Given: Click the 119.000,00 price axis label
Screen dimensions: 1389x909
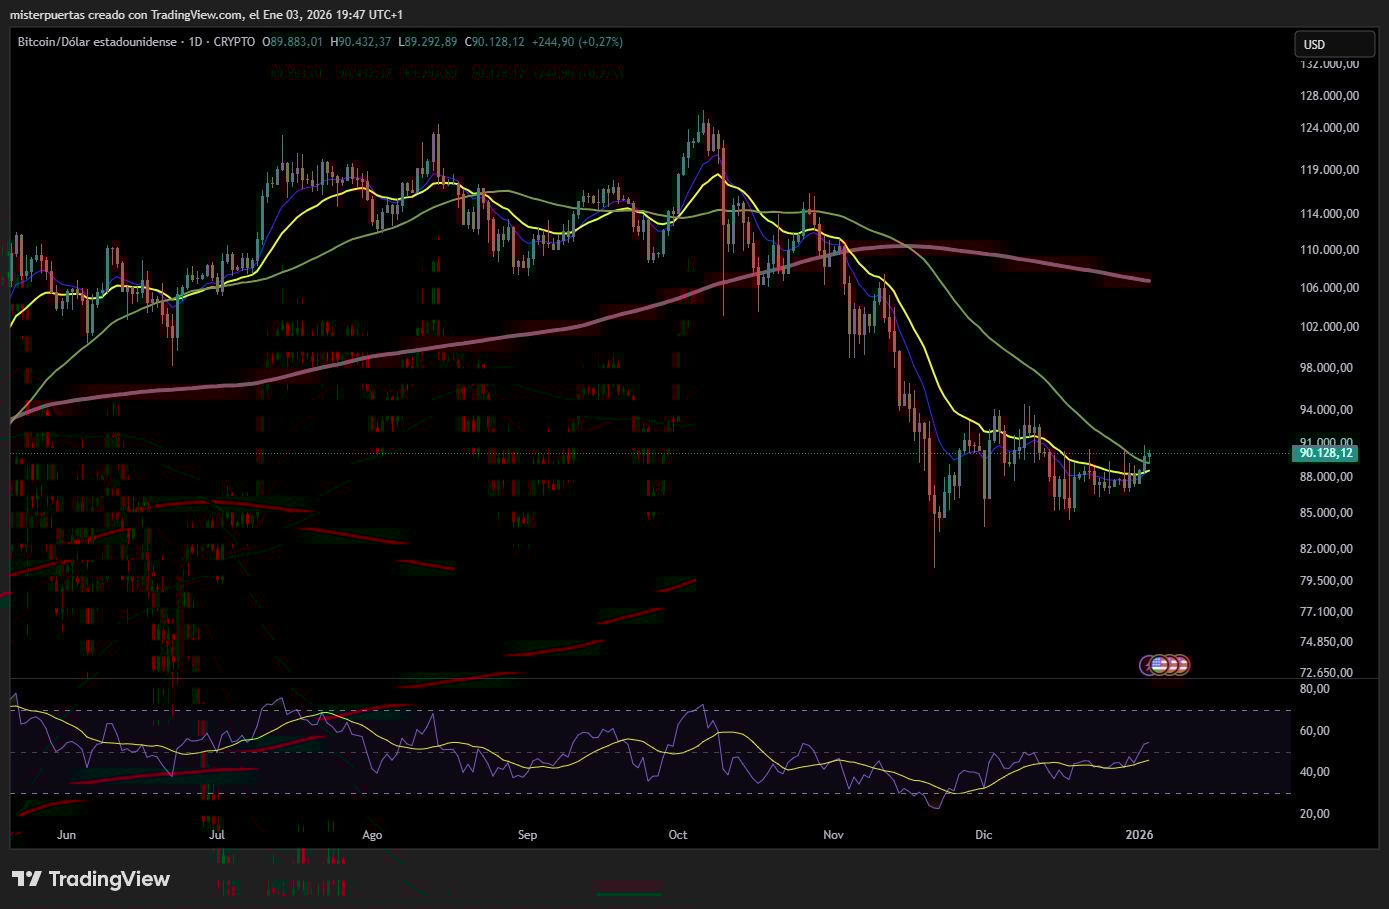Looking at the screenshot, I should [1329, 170].
